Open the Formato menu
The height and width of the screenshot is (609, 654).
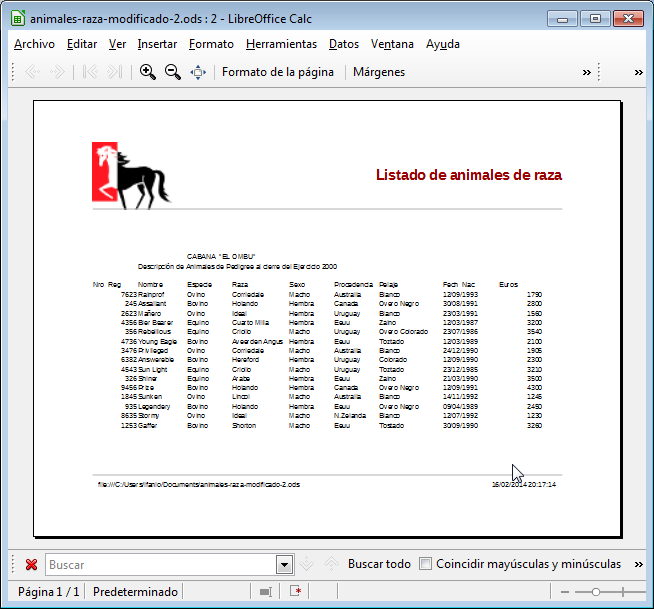click(211, 44)
